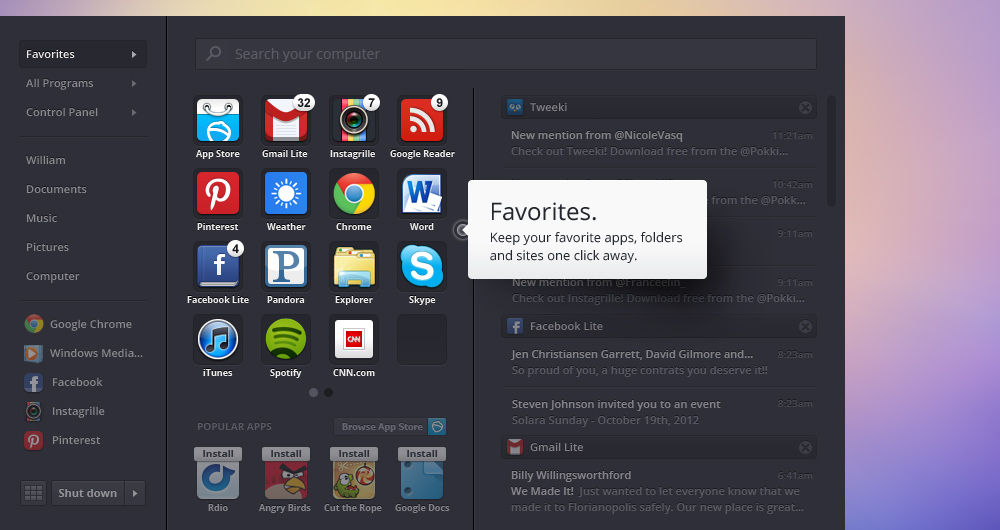Click Install label above Rdio
Viewport: 1000px width, 530px height.
217,453
